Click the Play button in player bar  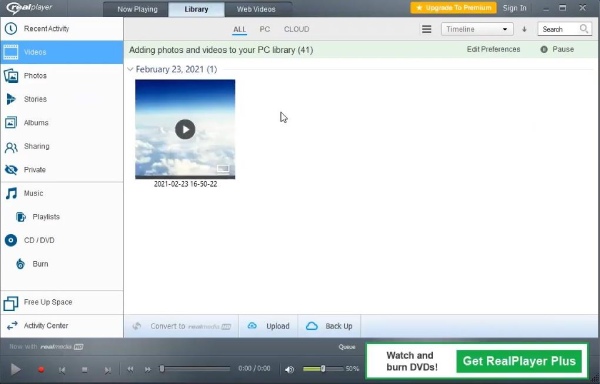[16, 369]
